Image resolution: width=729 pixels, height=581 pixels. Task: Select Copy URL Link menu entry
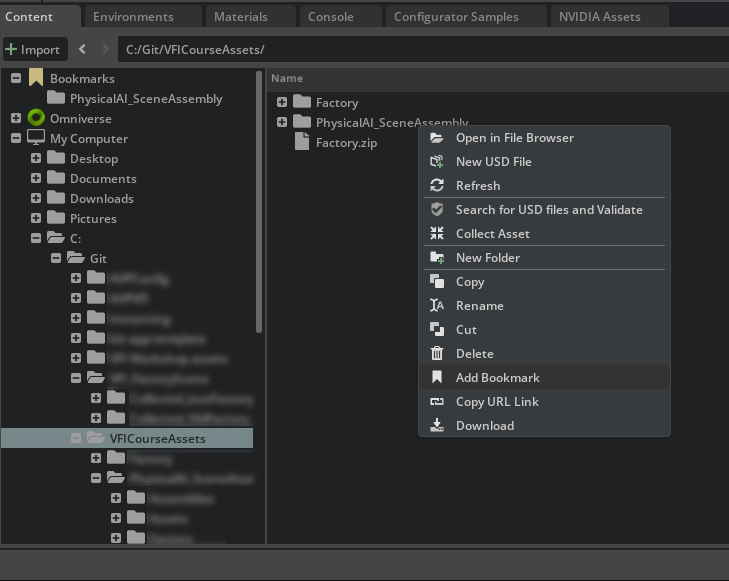tap(497, 401)
